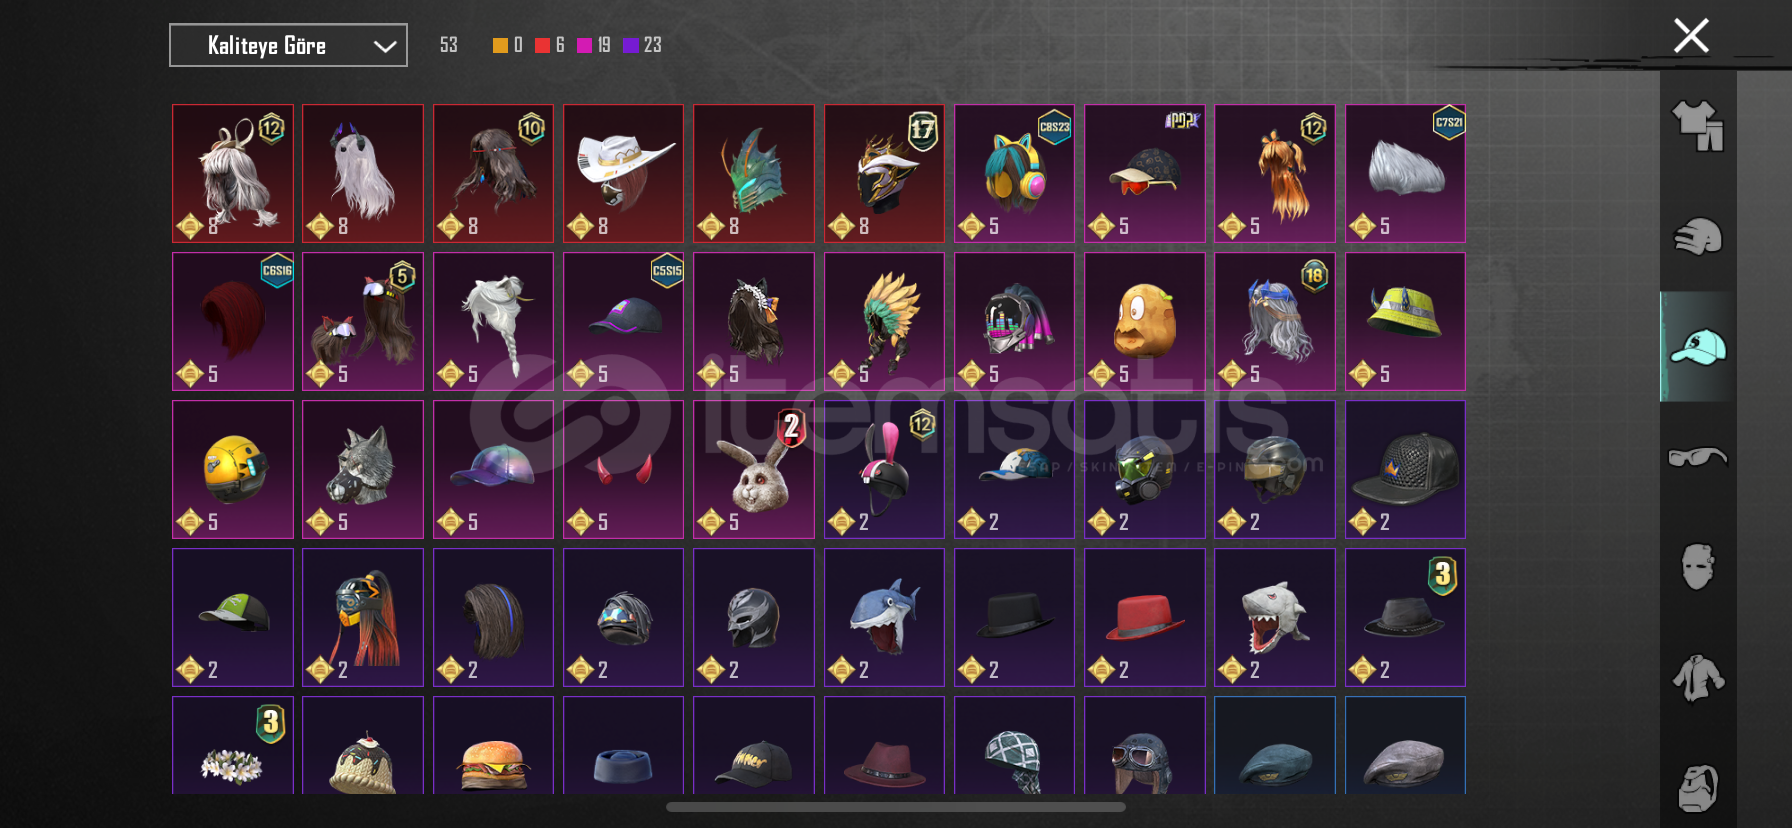Open the face mask category icon

click(1698, 567)
